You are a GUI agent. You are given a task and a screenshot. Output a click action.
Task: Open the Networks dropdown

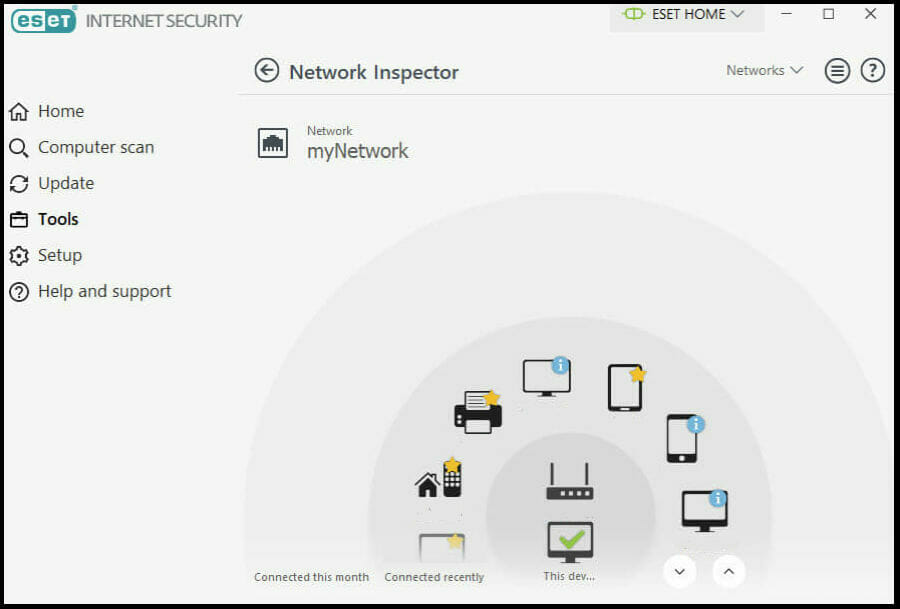pos(765,71)
